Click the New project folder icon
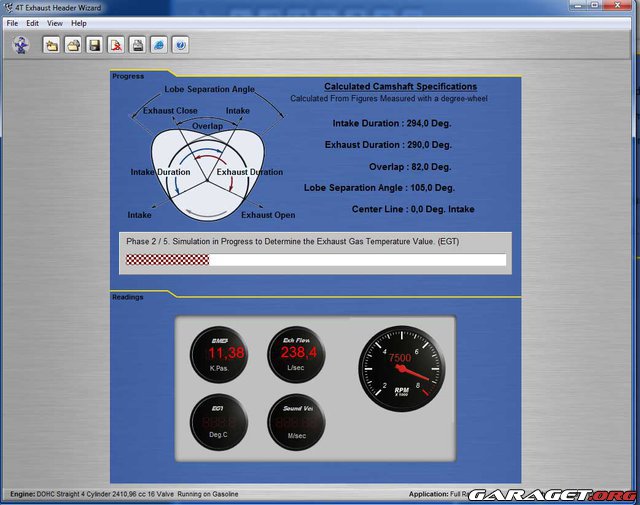This screenshot has height=505, width=640. point(51,45)
